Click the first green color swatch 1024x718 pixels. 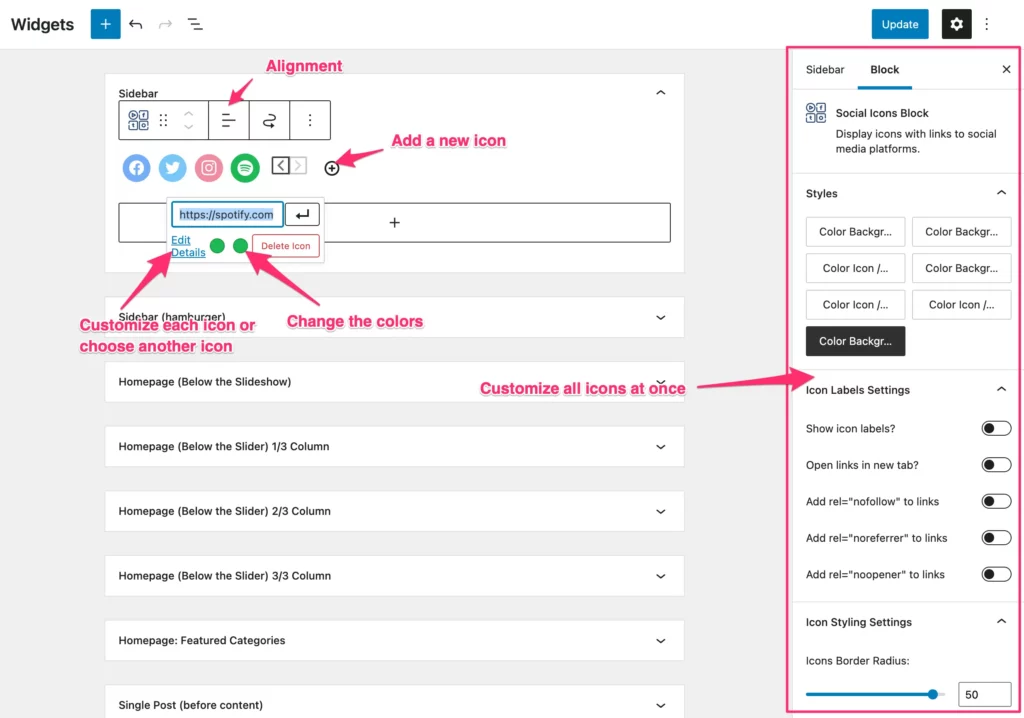[217, 246]
